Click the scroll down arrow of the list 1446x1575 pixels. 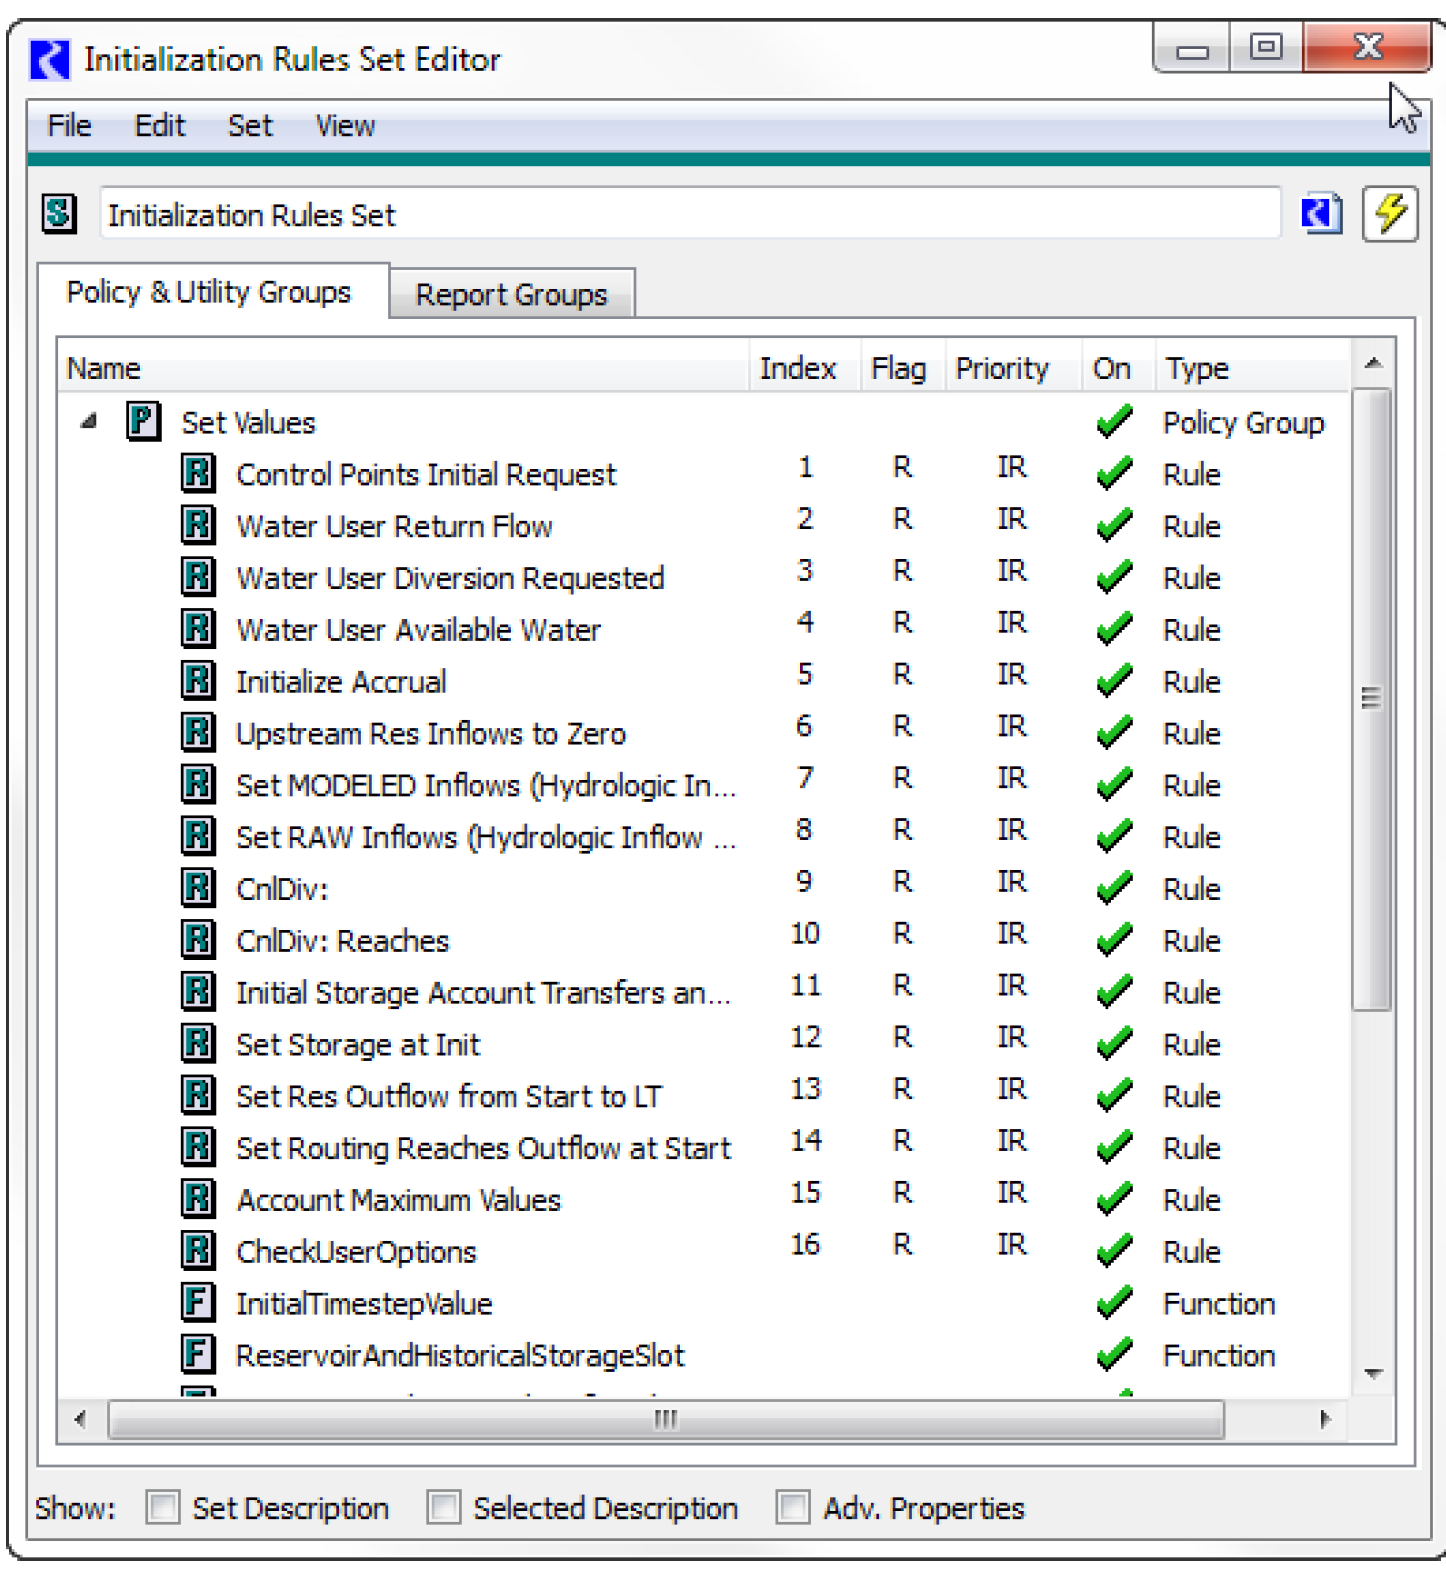pos(1373,1374)
